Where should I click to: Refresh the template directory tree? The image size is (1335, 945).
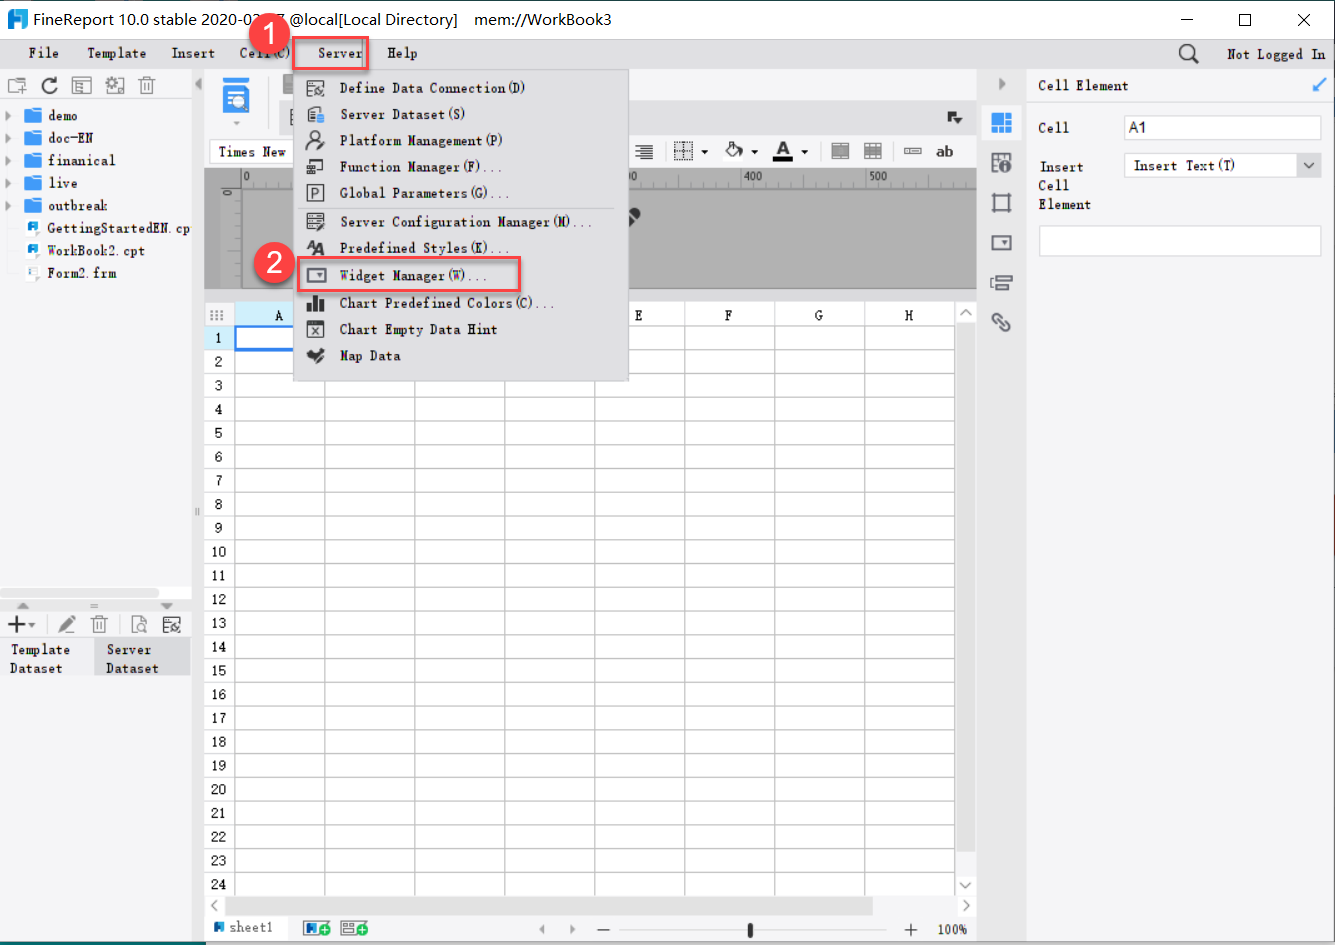pyautogui.click(x=49, y=85)
